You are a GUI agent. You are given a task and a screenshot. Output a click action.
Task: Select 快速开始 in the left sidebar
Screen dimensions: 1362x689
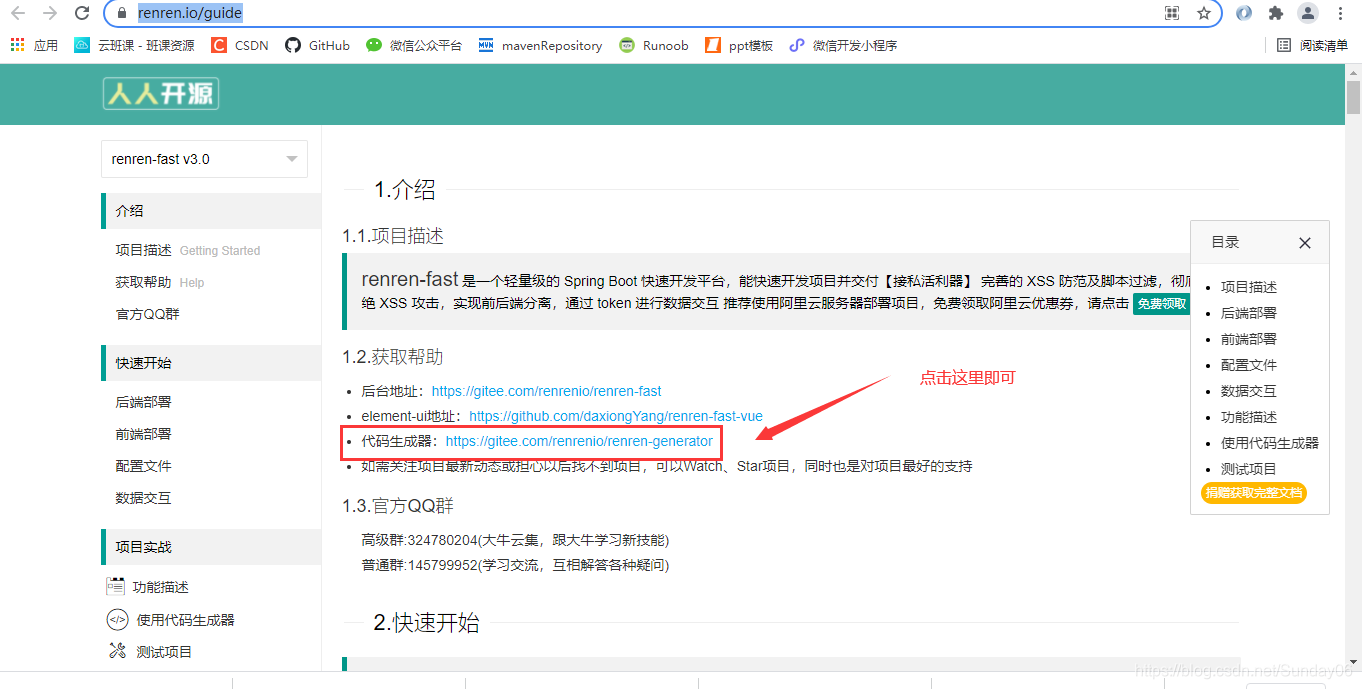(143, 362)
